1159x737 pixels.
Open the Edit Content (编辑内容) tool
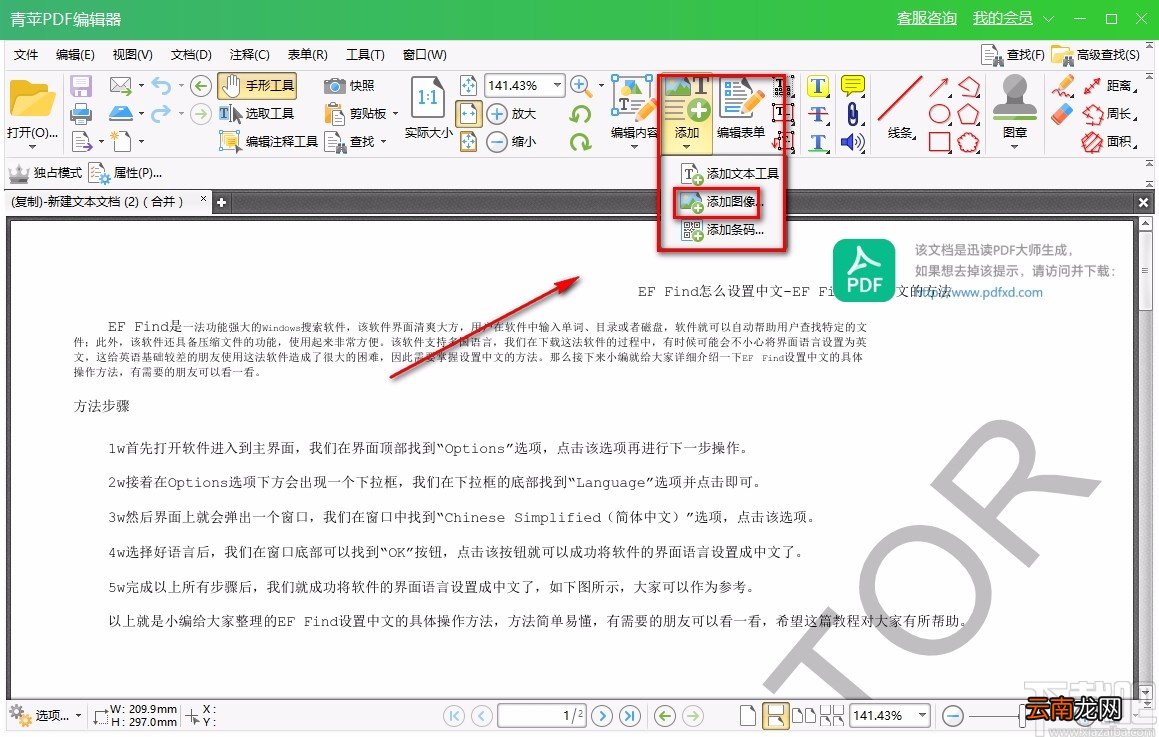pos(633,108)
